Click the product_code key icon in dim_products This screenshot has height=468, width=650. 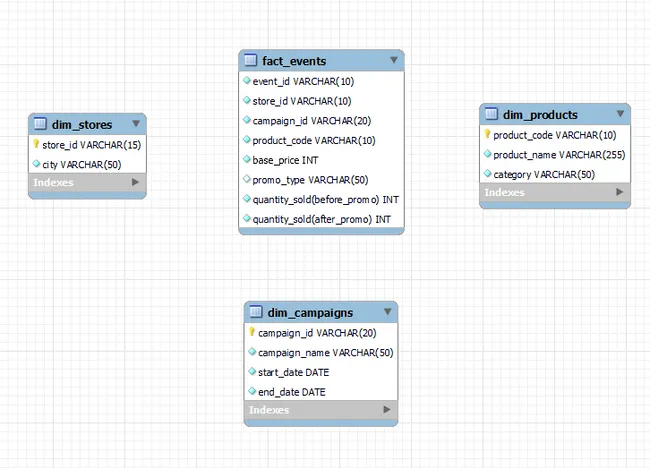pyautogui.click(x=487, y=134)
